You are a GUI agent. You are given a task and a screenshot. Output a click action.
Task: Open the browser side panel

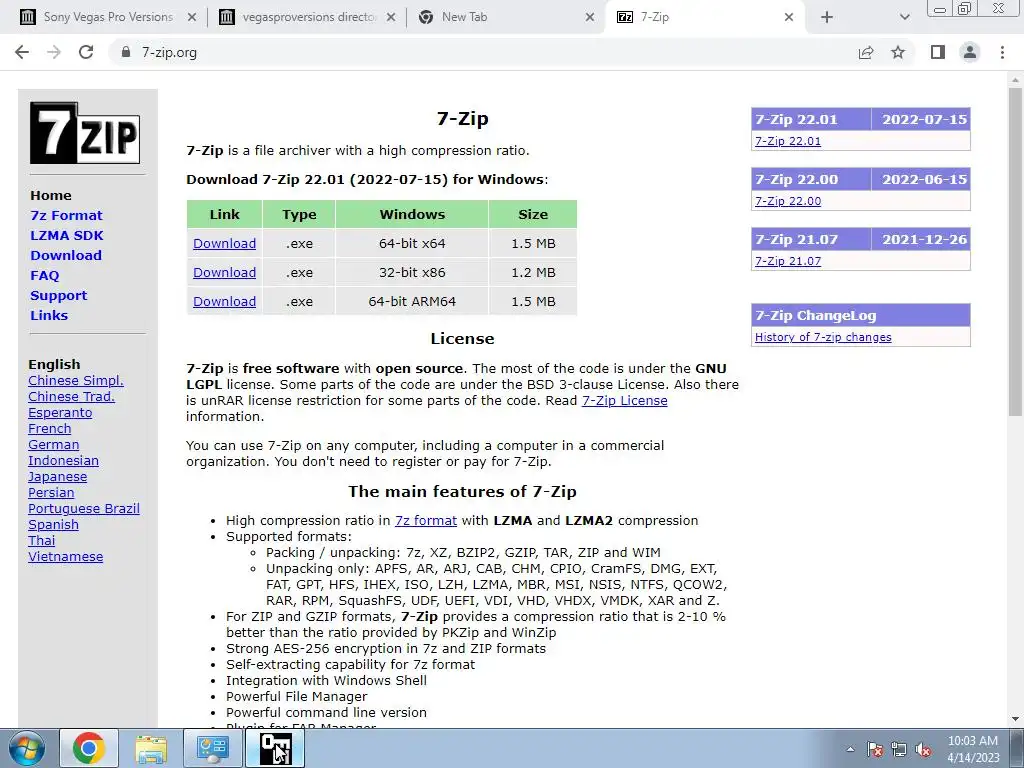pos(938,52)
